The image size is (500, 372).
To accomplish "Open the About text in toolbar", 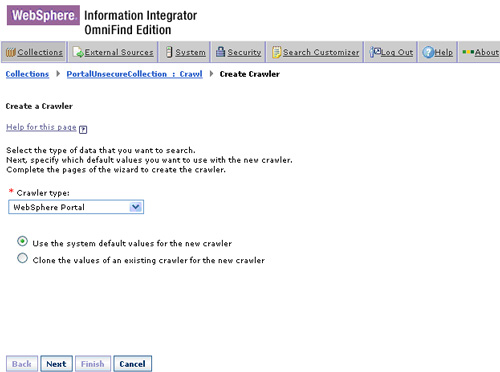I will pos(487,52).
